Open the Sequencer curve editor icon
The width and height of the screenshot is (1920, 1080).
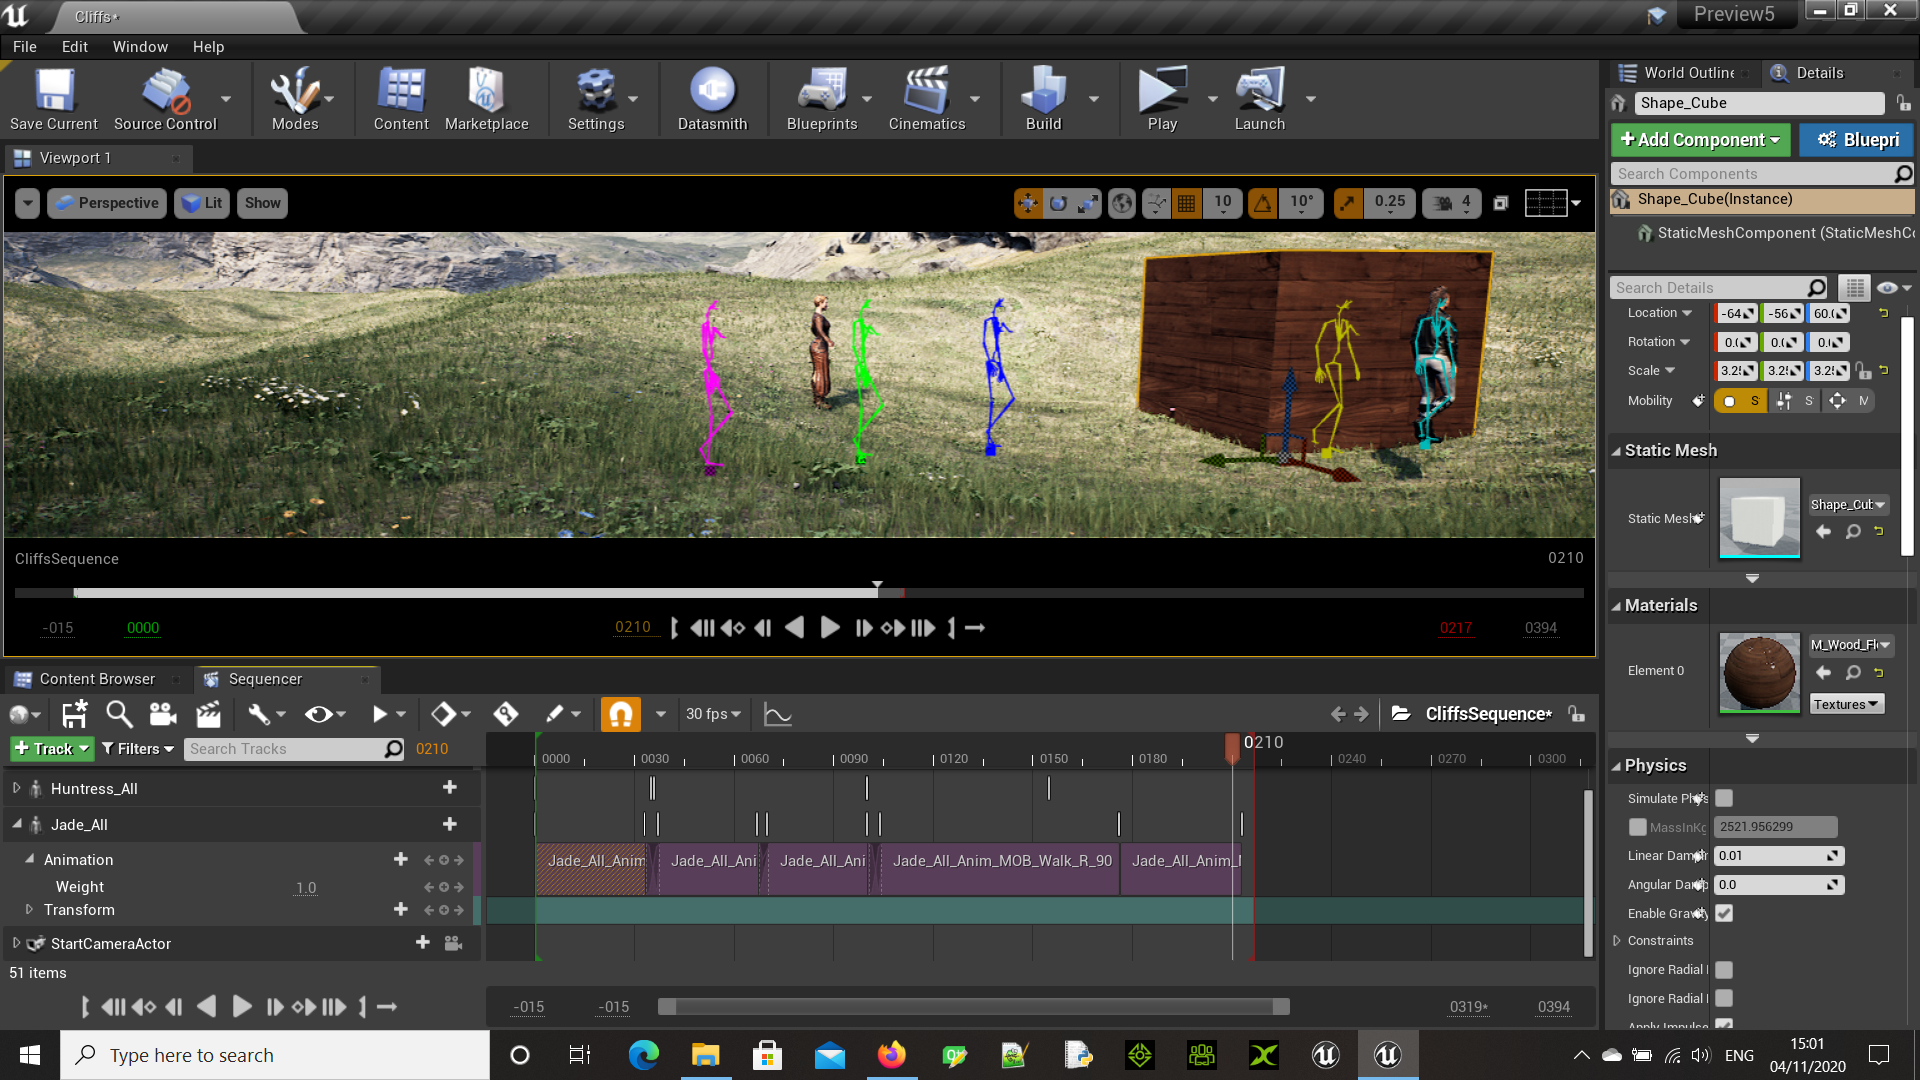[777, 714]
